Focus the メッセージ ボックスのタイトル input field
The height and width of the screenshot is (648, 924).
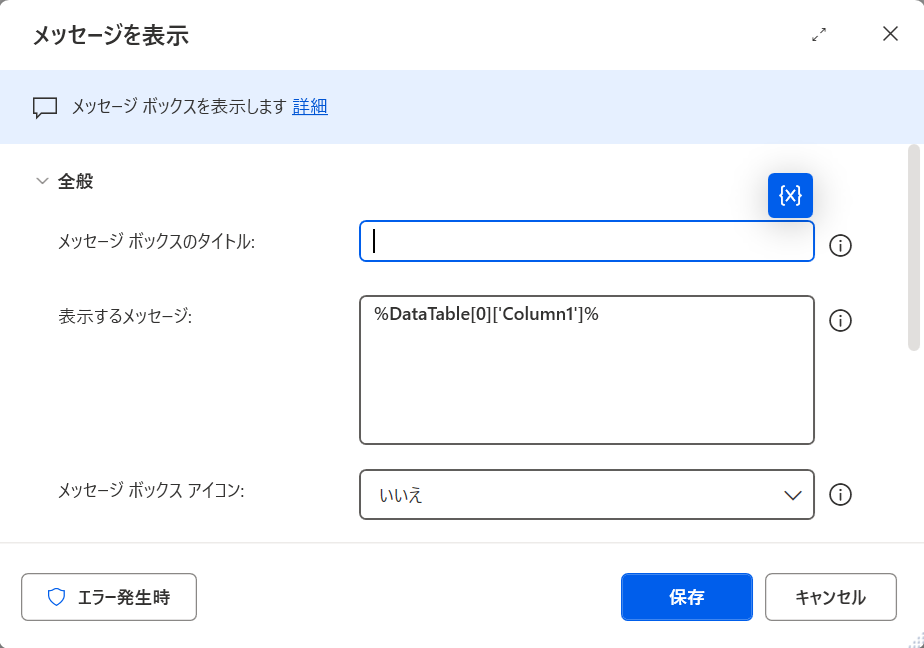586,241
